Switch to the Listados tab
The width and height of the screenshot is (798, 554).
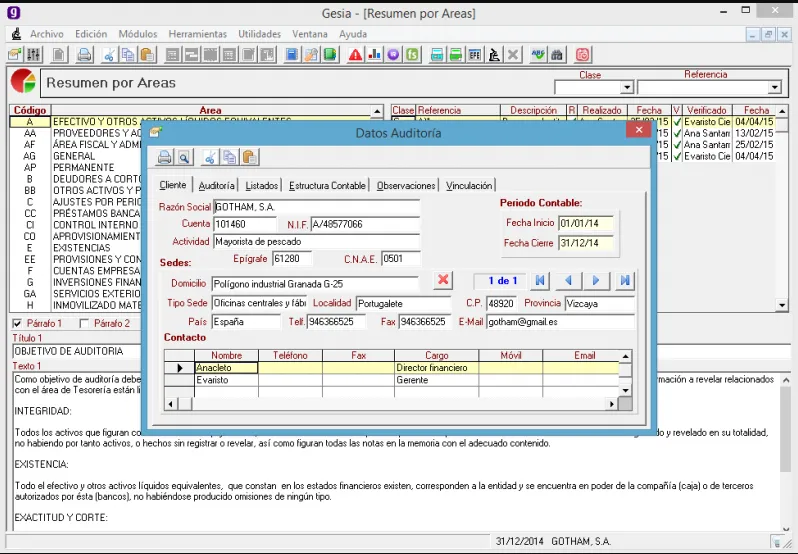pos(262,186)
